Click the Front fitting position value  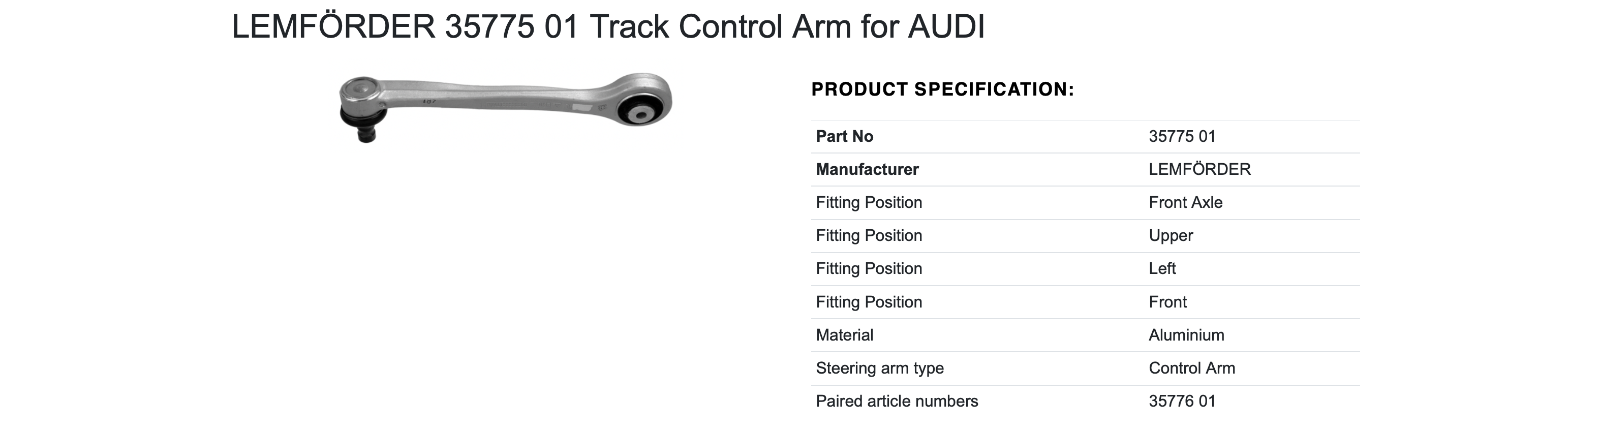click(x=1168, y=302)
